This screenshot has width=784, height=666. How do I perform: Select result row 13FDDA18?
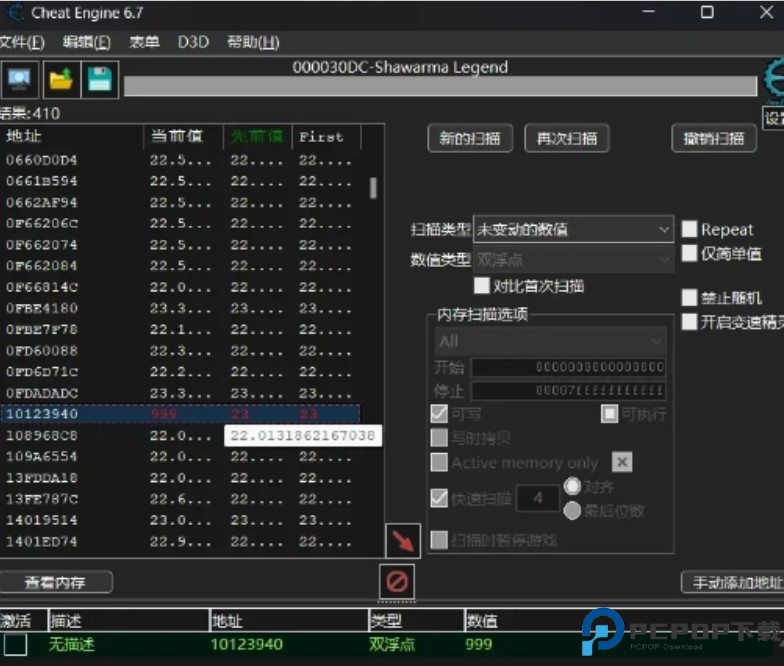click(180, 478)
